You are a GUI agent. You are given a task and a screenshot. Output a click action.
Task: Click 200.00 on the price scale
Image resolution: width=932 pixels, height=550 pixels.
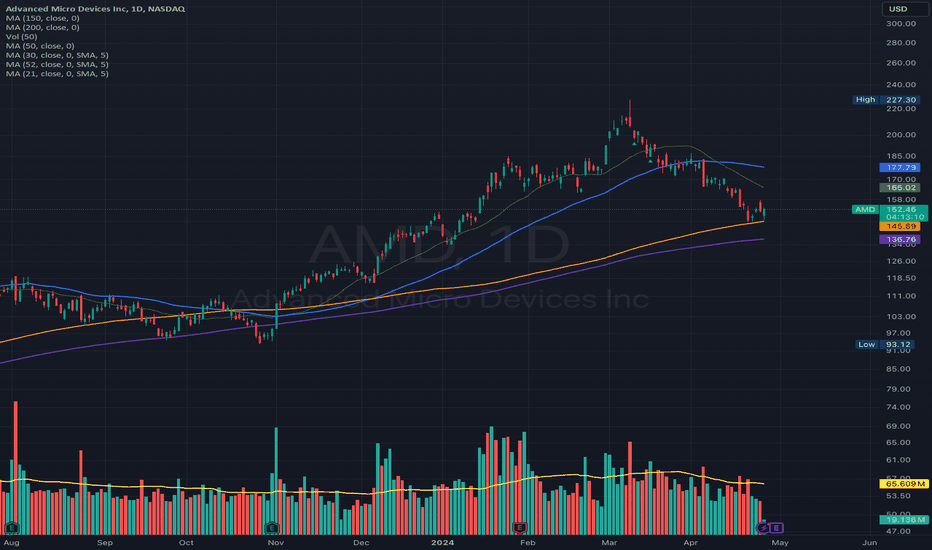[x=901, y=135]
